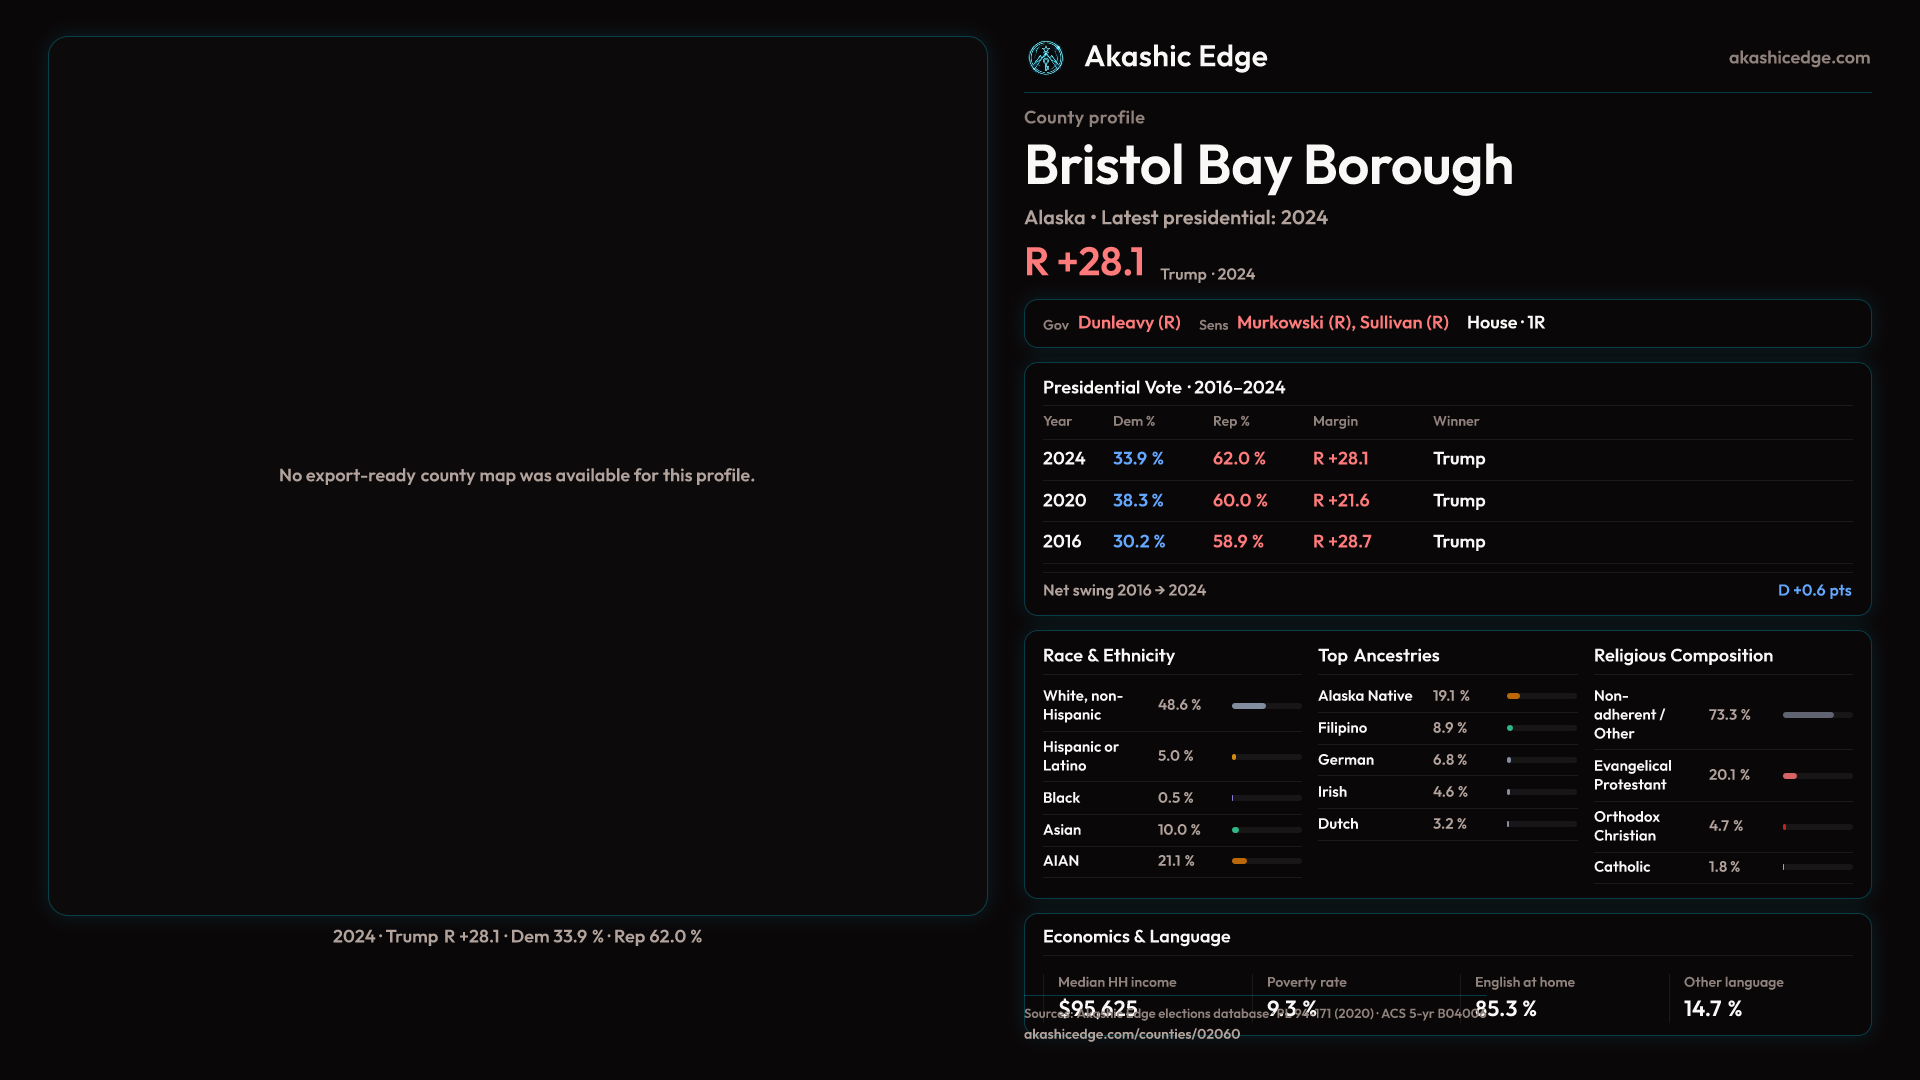
Task: Click the D +0.6 pts net swing value
Action: (1814, 591)
